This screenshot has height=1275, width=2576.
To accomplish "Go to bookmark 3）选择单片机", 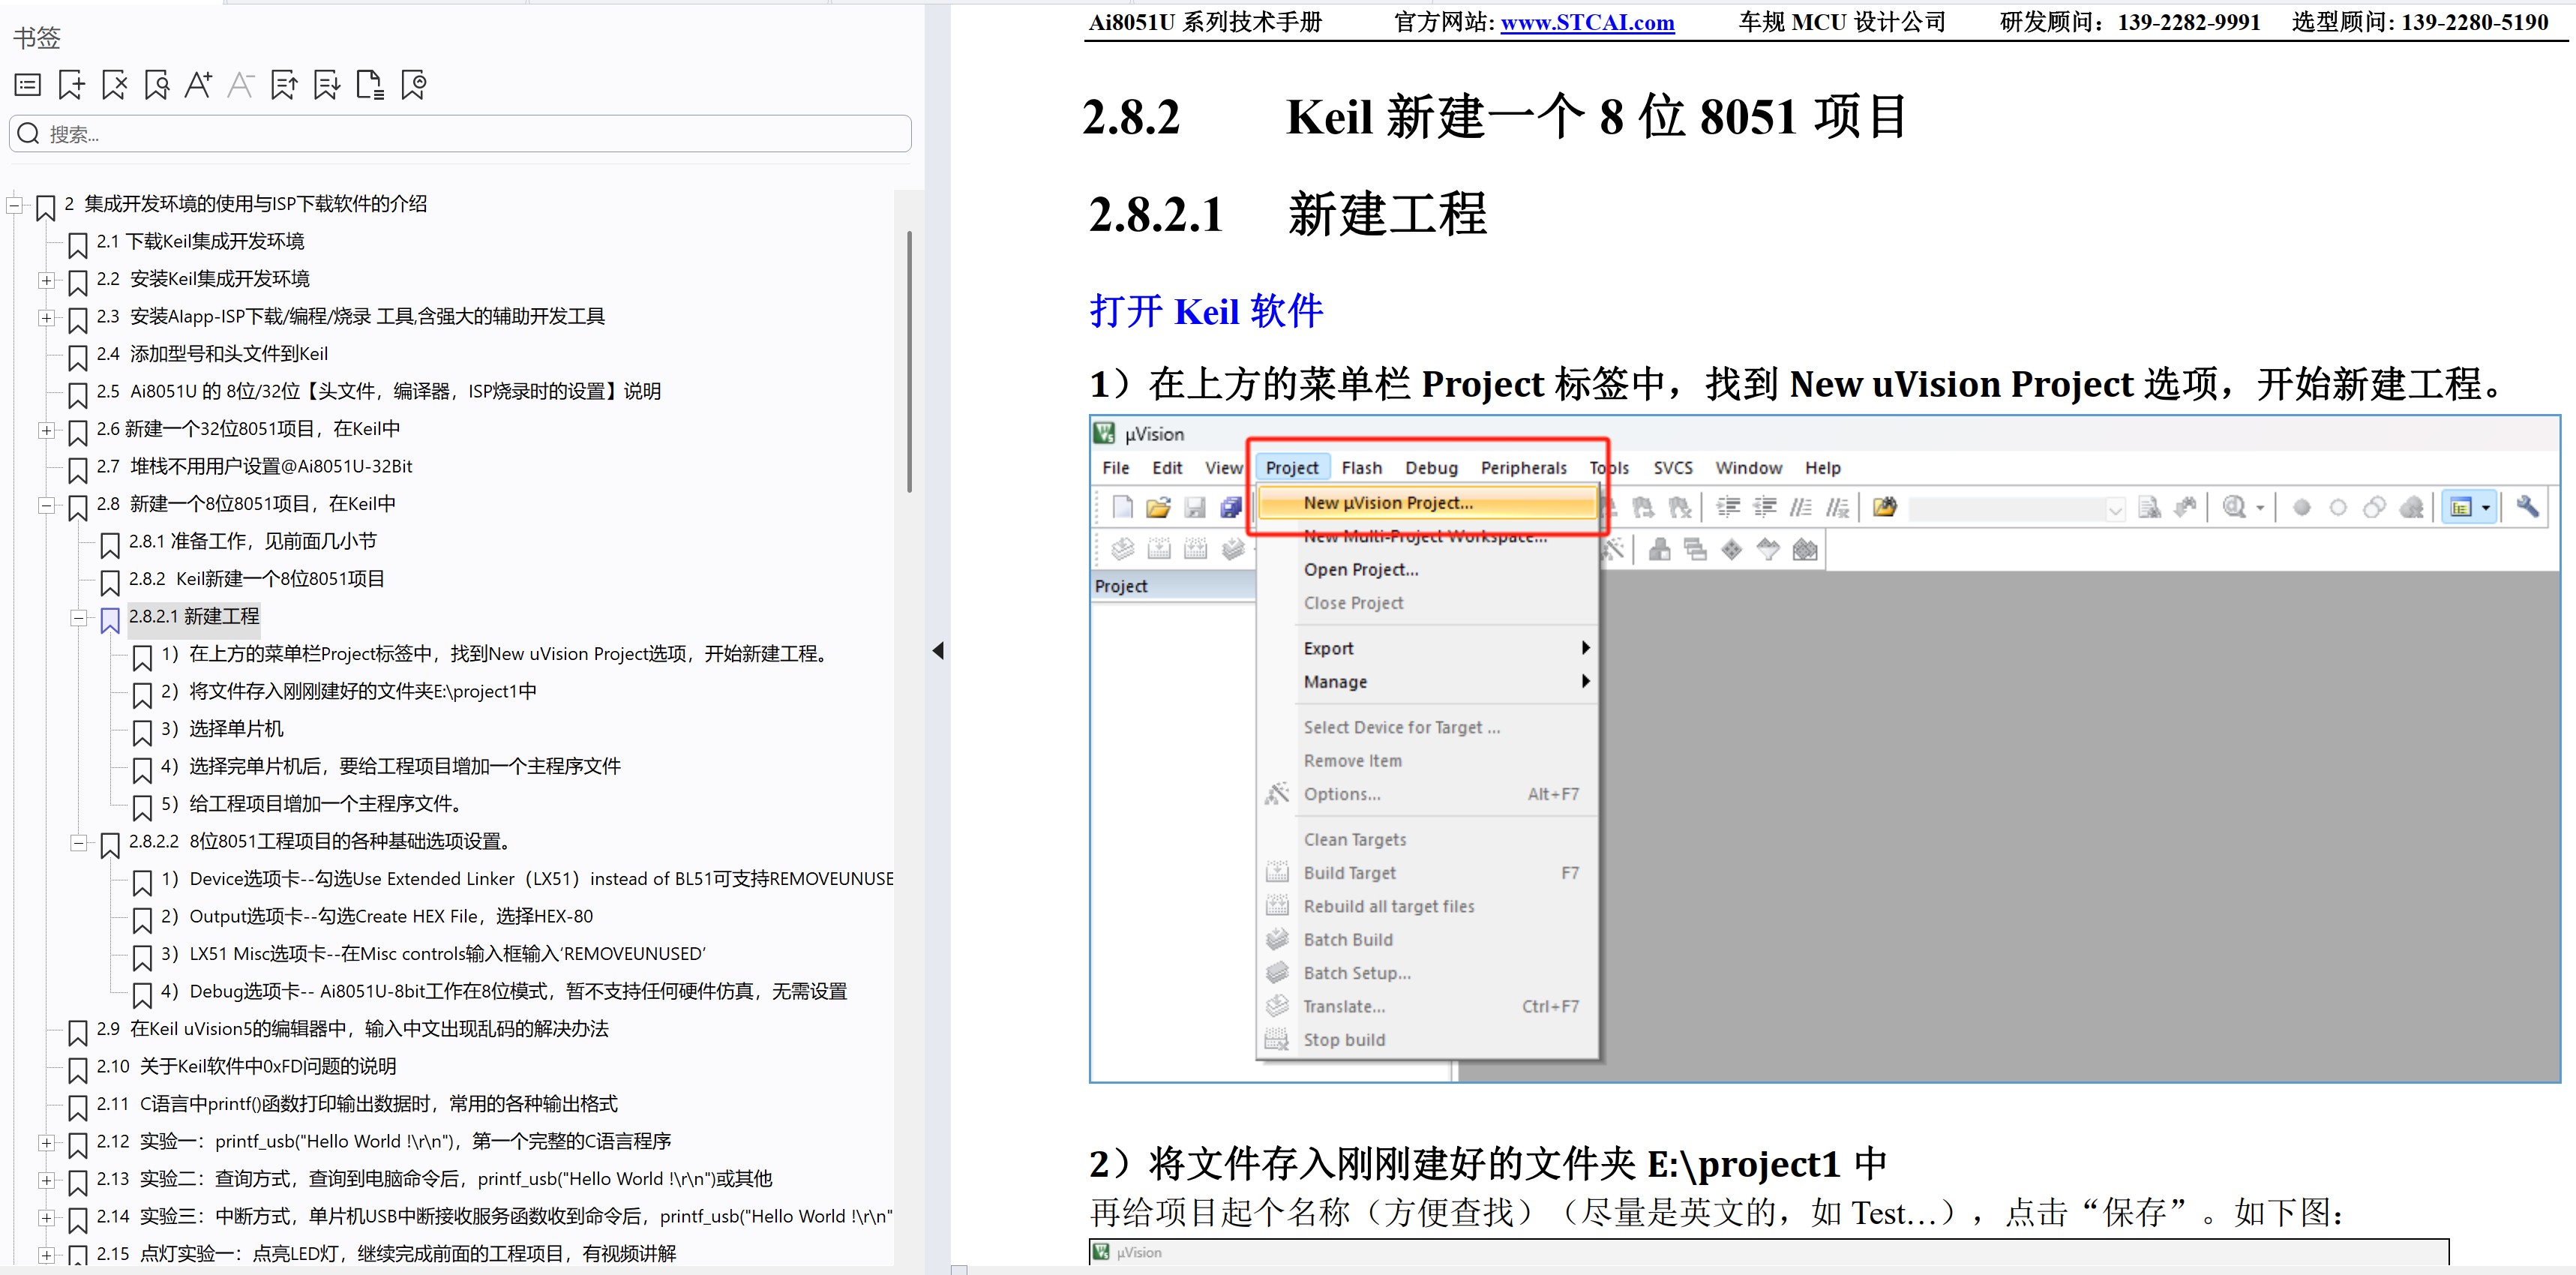I will click(222, 729).
